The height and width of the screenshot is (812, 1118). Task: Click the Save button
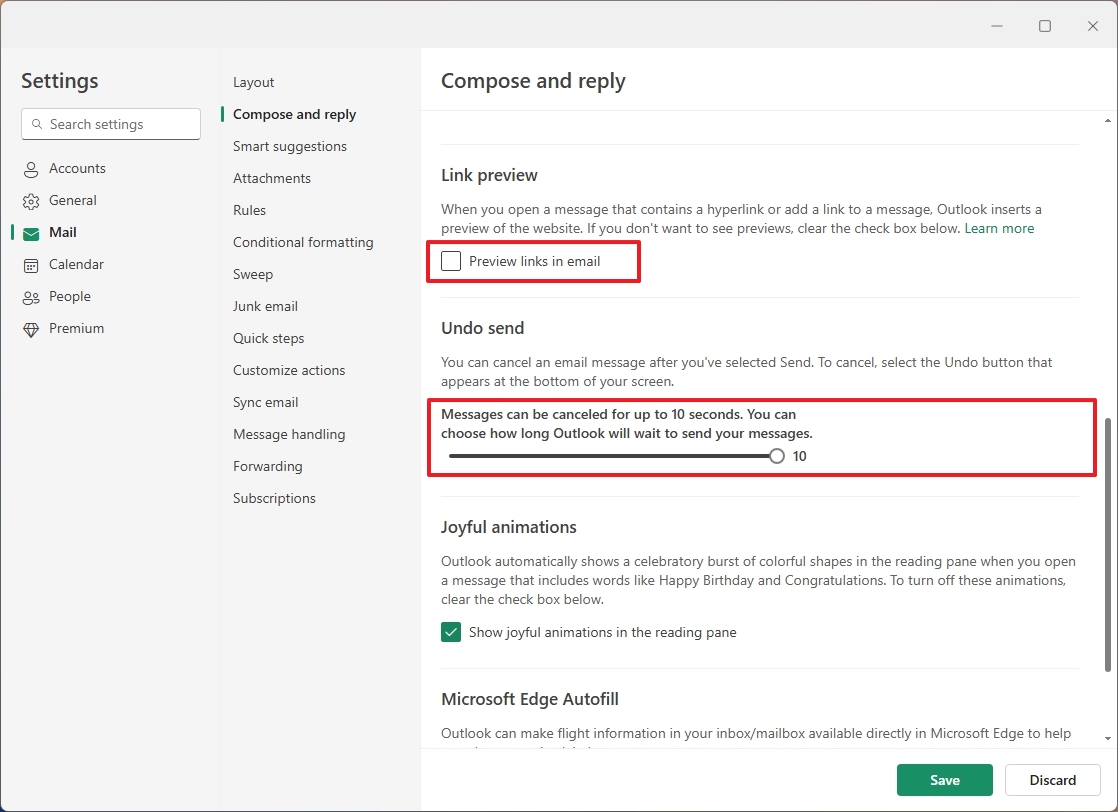[945, 780]
